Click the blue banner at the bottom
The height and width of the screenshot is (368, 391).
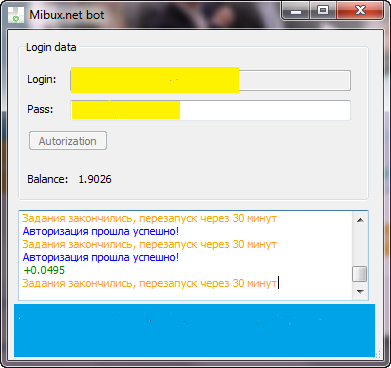[x=194, y=330]
